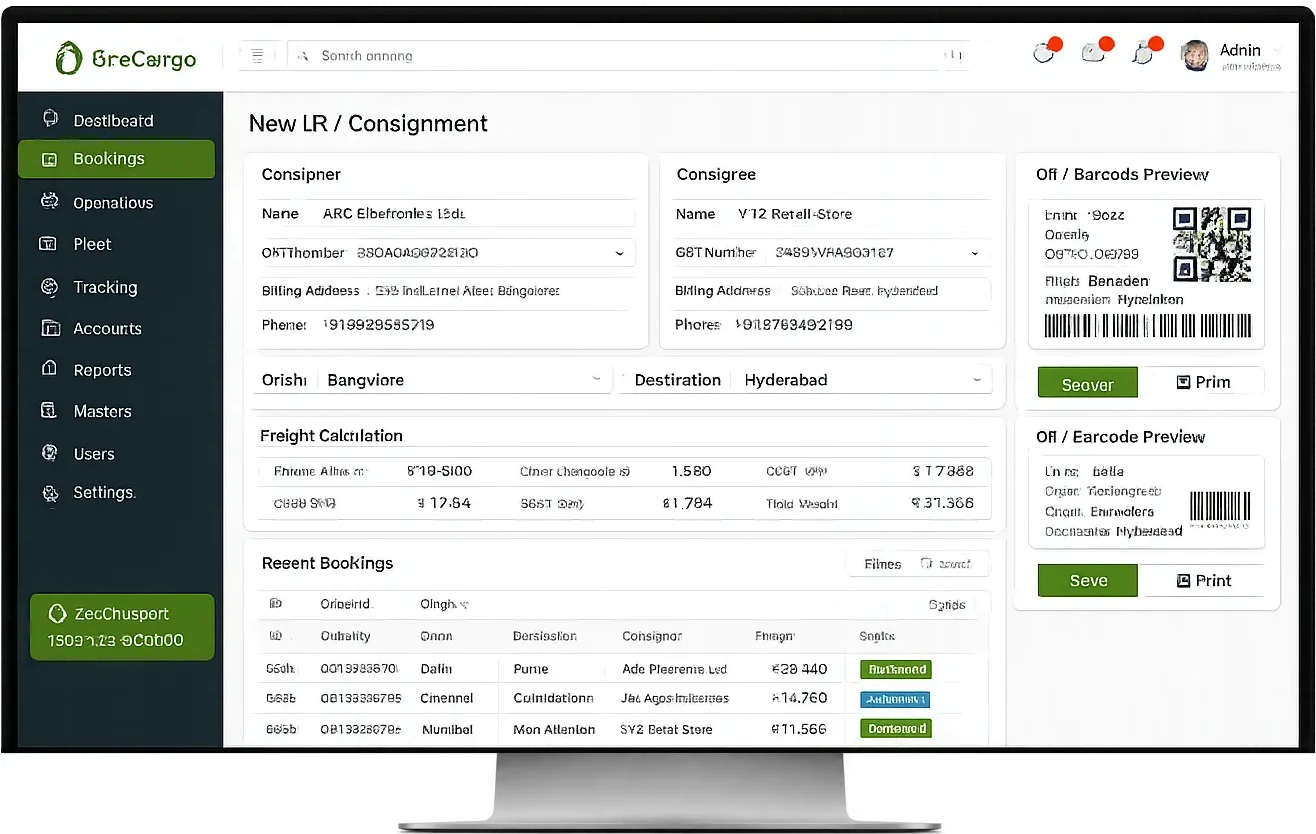Open the Bookings section in the sidebar
This screenshot has width=1316, height=834.
(x=116, y=159)
